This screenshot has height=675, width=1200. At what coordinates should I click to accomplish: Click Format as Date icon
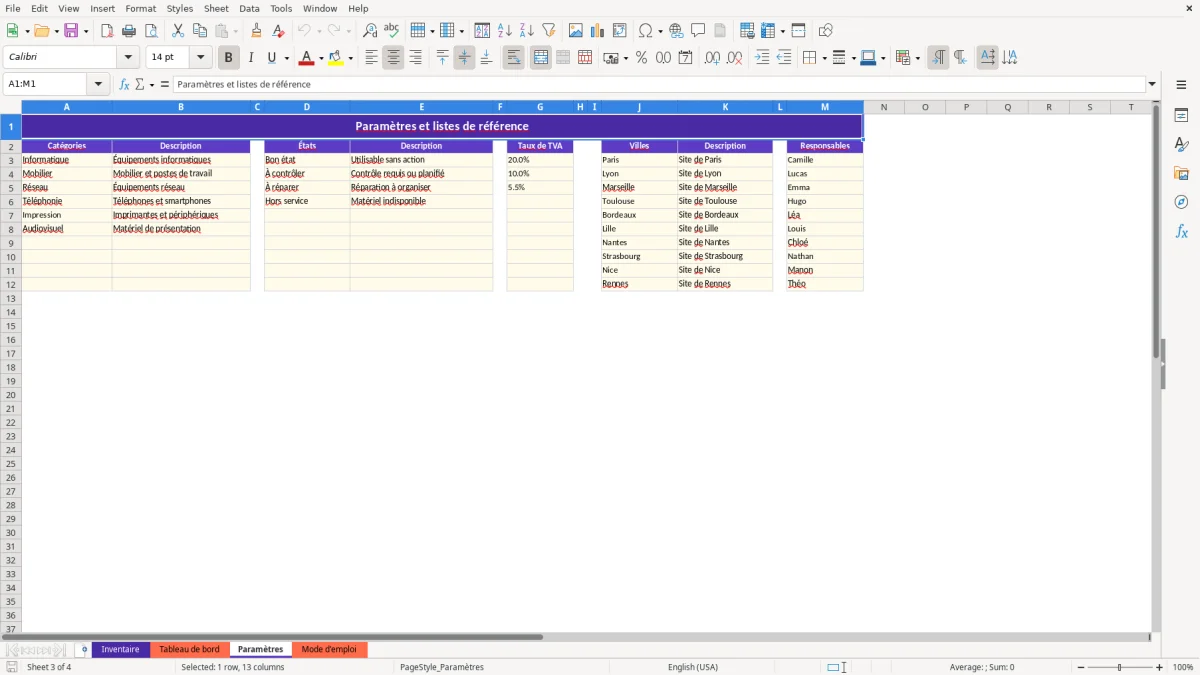coord(686,58)
